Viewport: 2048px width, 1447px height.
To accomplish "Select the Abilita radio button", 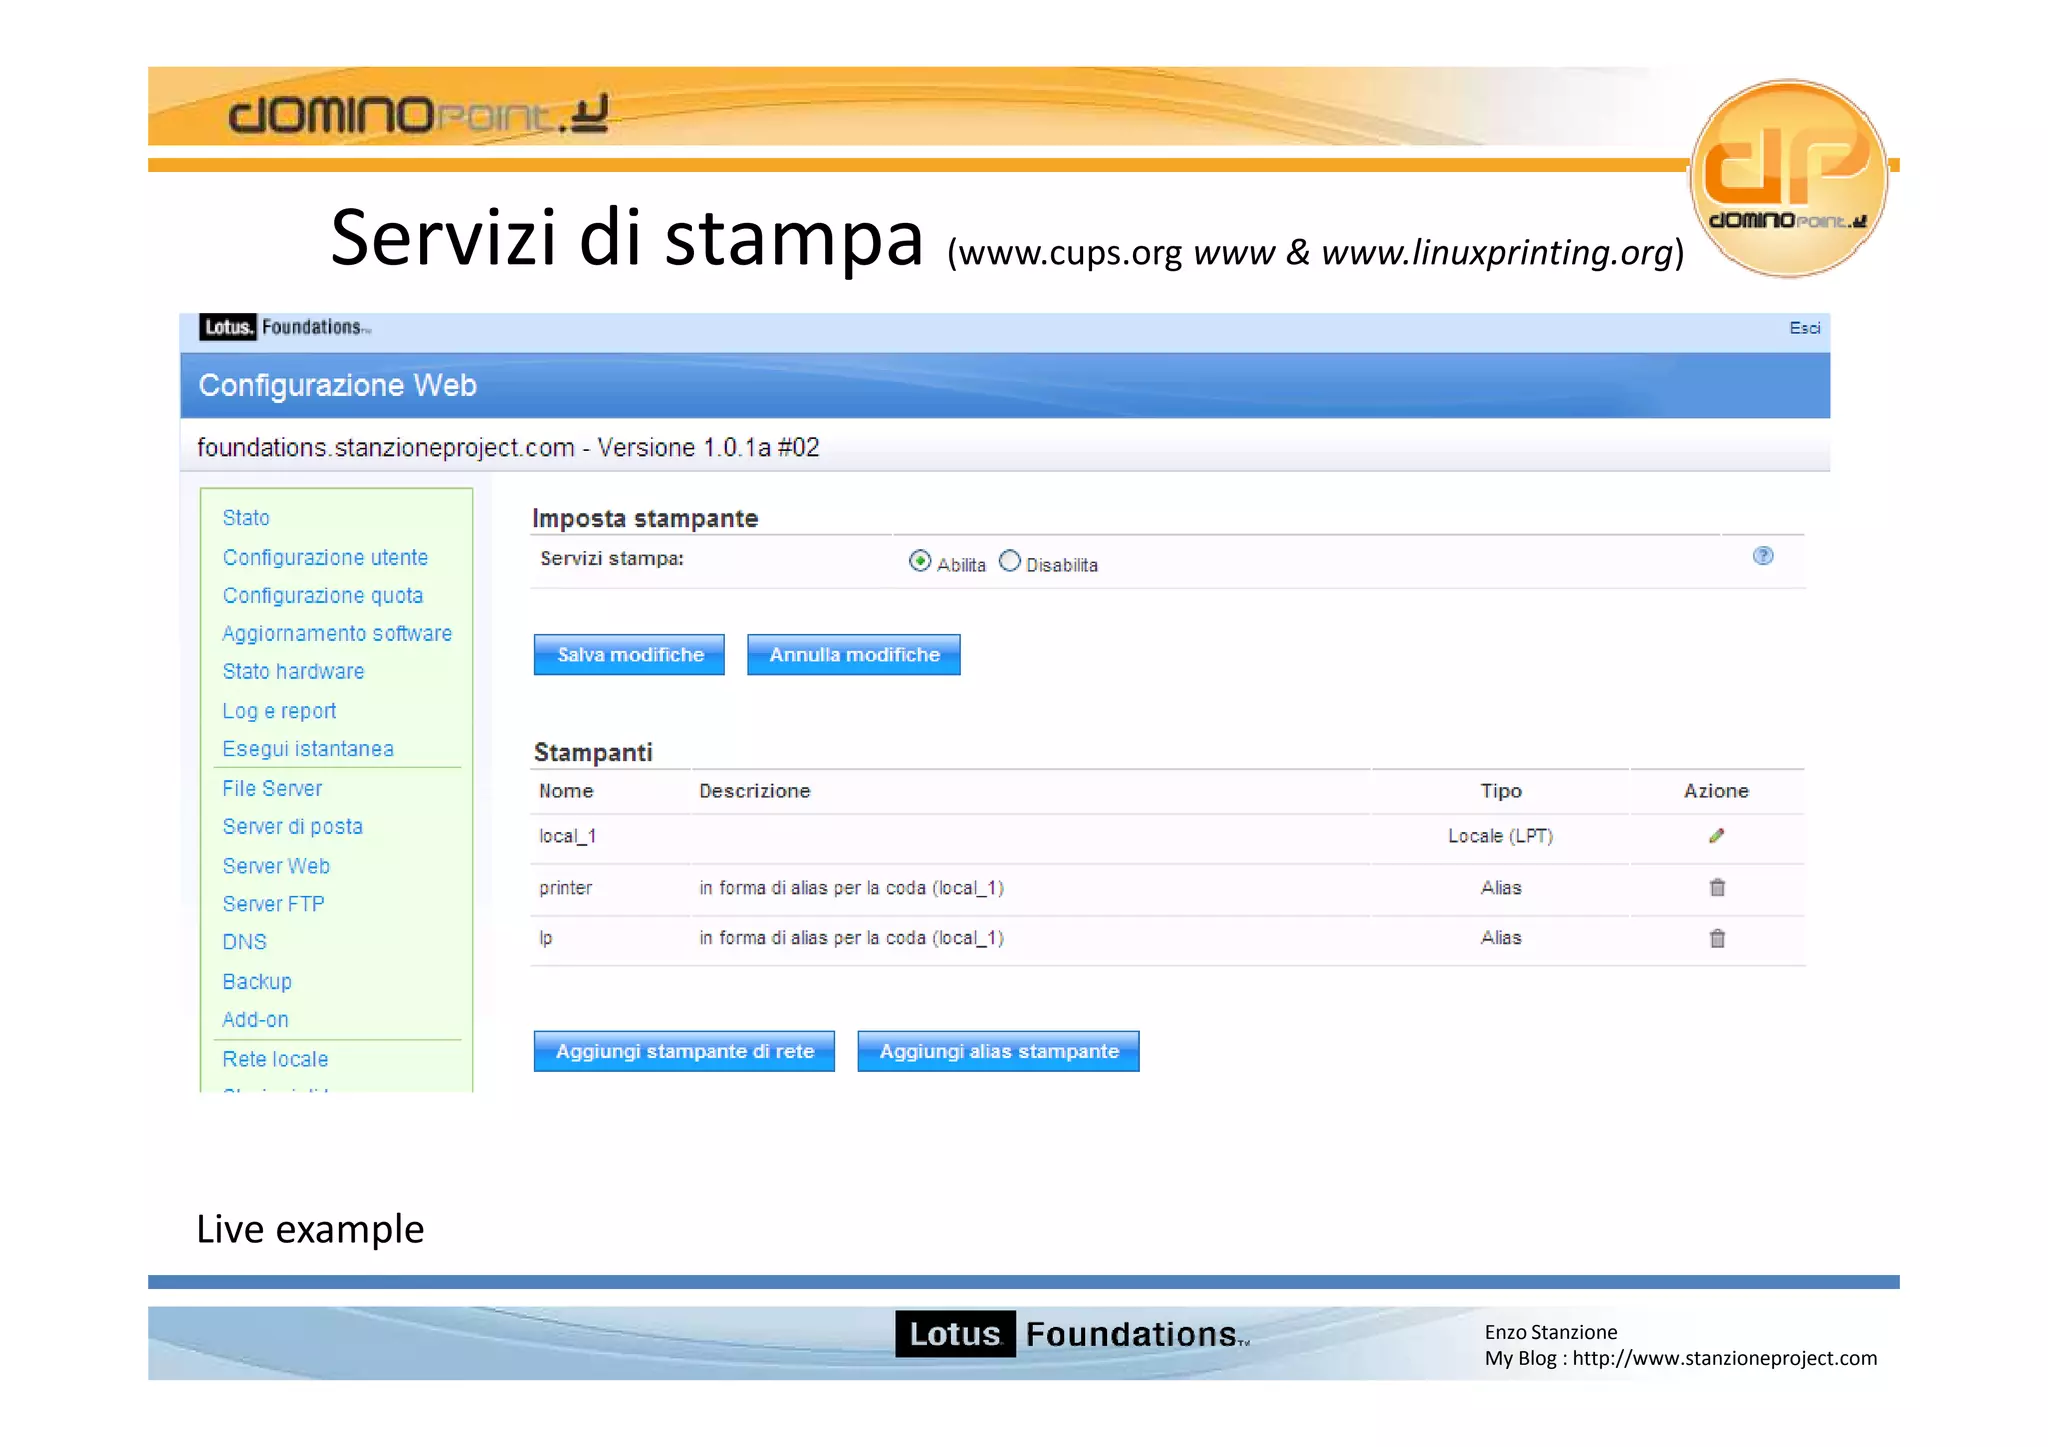I will 920,561.
